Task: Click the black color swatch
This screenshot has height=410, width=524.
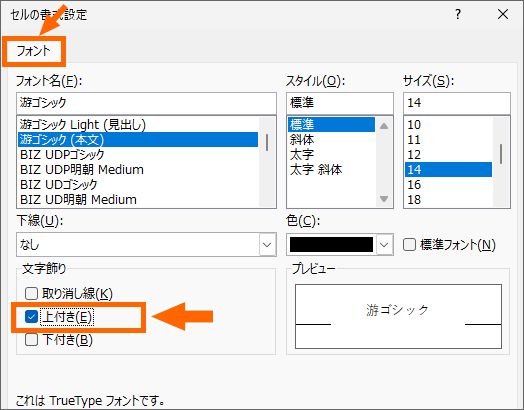Action: [331, 245]
